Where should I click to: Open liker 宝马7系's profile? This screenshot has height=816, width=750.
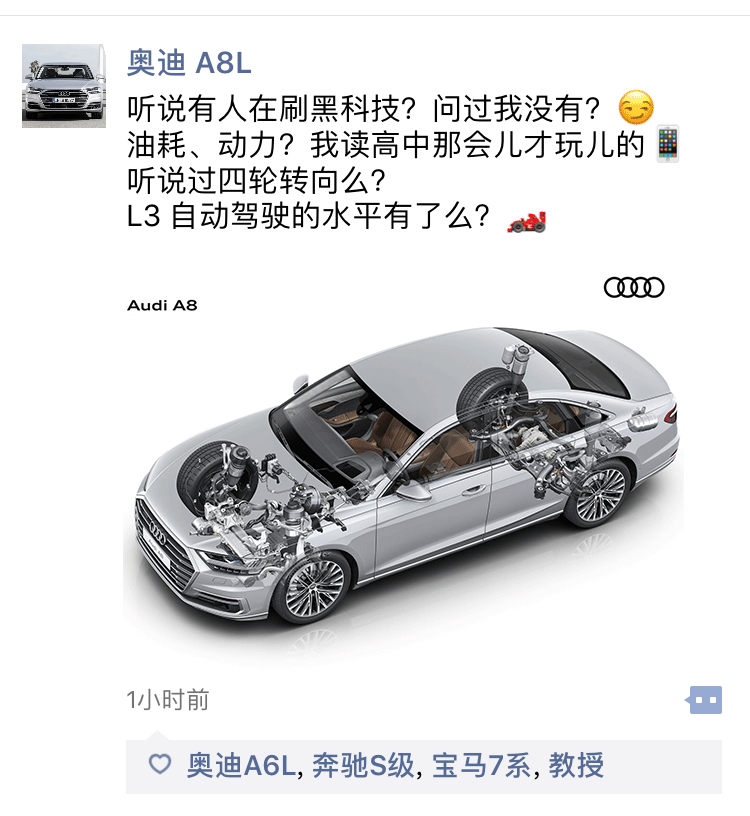click(x=481, y=765)
